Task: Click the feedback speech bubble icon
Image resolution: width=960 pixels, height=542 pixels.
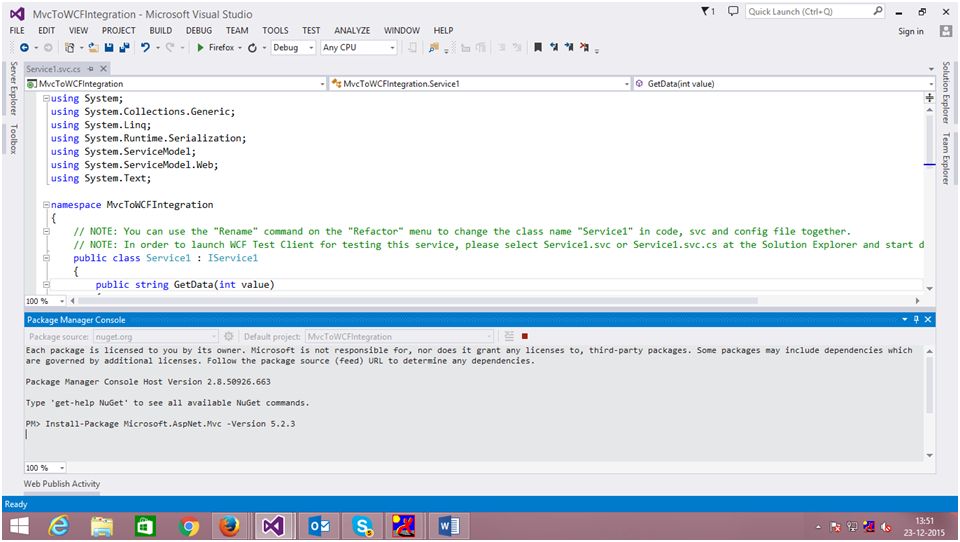Action: click(x=733, y=12)
